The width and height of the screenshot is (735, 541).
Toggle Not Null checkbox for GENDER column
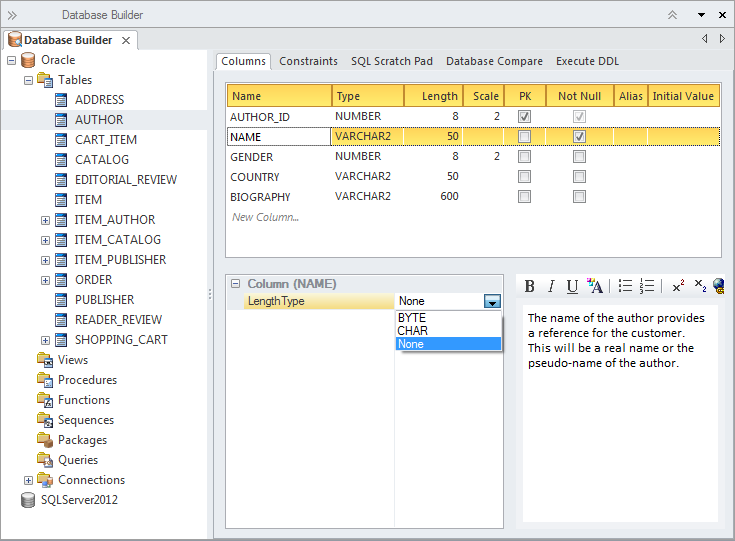pyautogui.click(x=579, y=156)
